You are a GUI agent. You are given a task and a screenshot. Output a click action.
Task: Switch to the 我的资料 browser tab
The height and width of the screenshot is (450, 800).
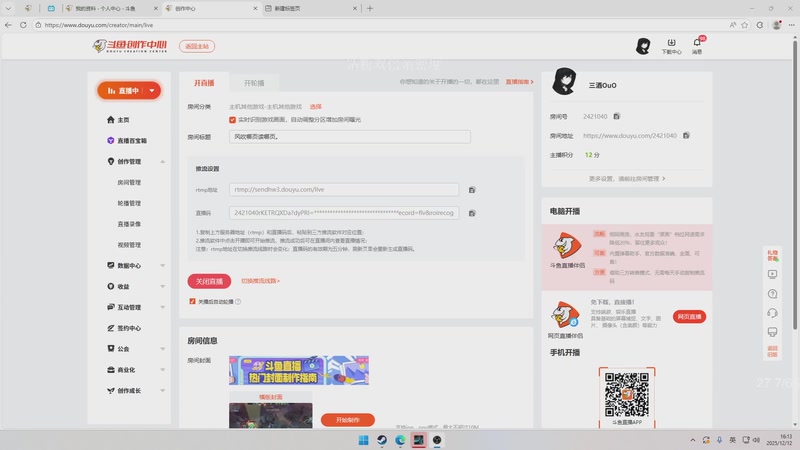coord(112,8)
